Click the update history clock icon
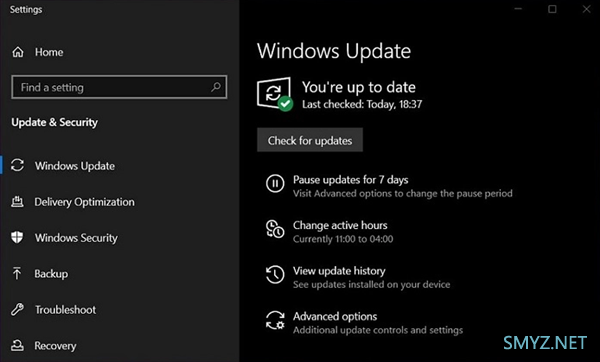The image size is (600, 362). pos(275,274)
